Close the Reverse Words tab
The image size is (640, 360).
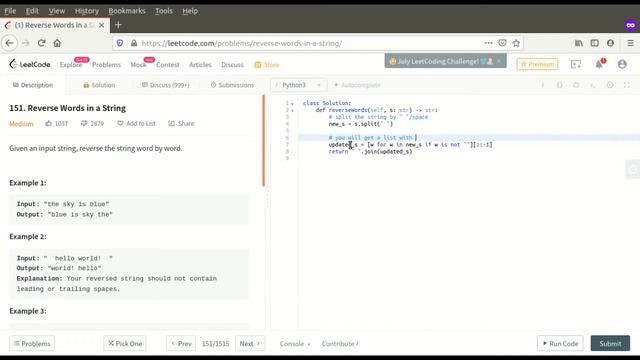pyautogui.click(x=102, y=25)
